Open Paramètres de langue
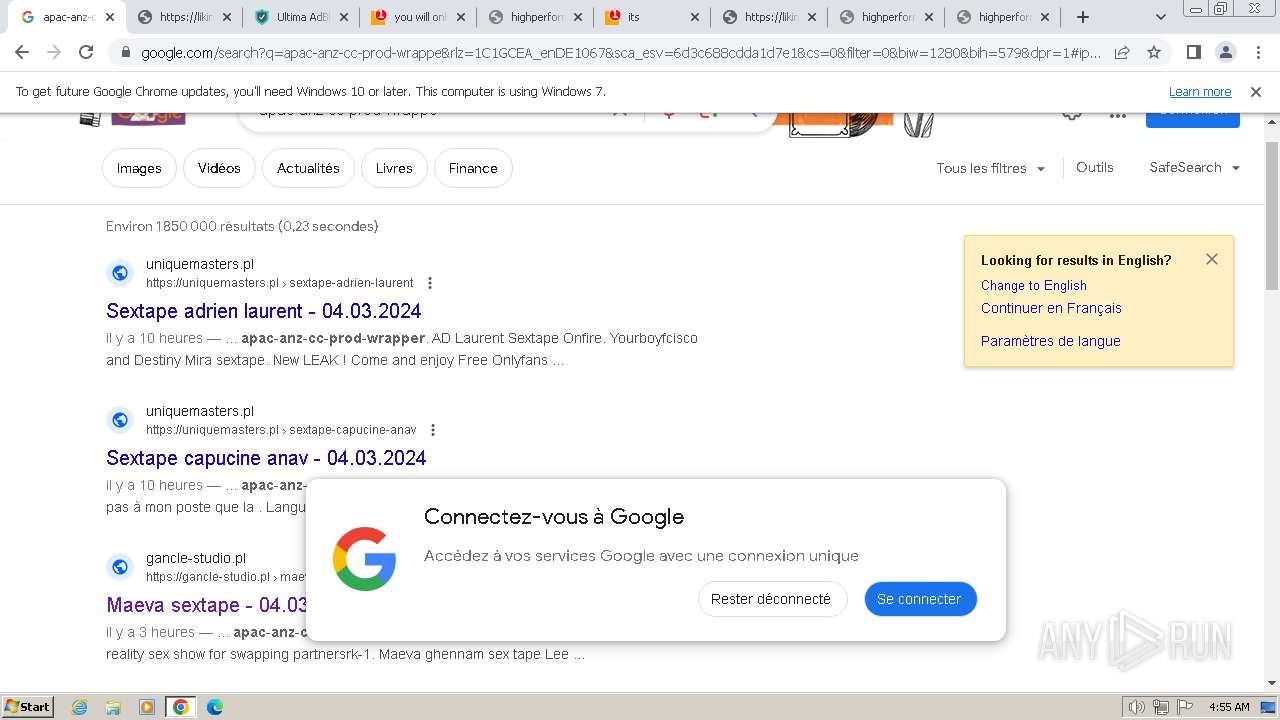The image size is (1280, 720). [x=1050, y=341]
